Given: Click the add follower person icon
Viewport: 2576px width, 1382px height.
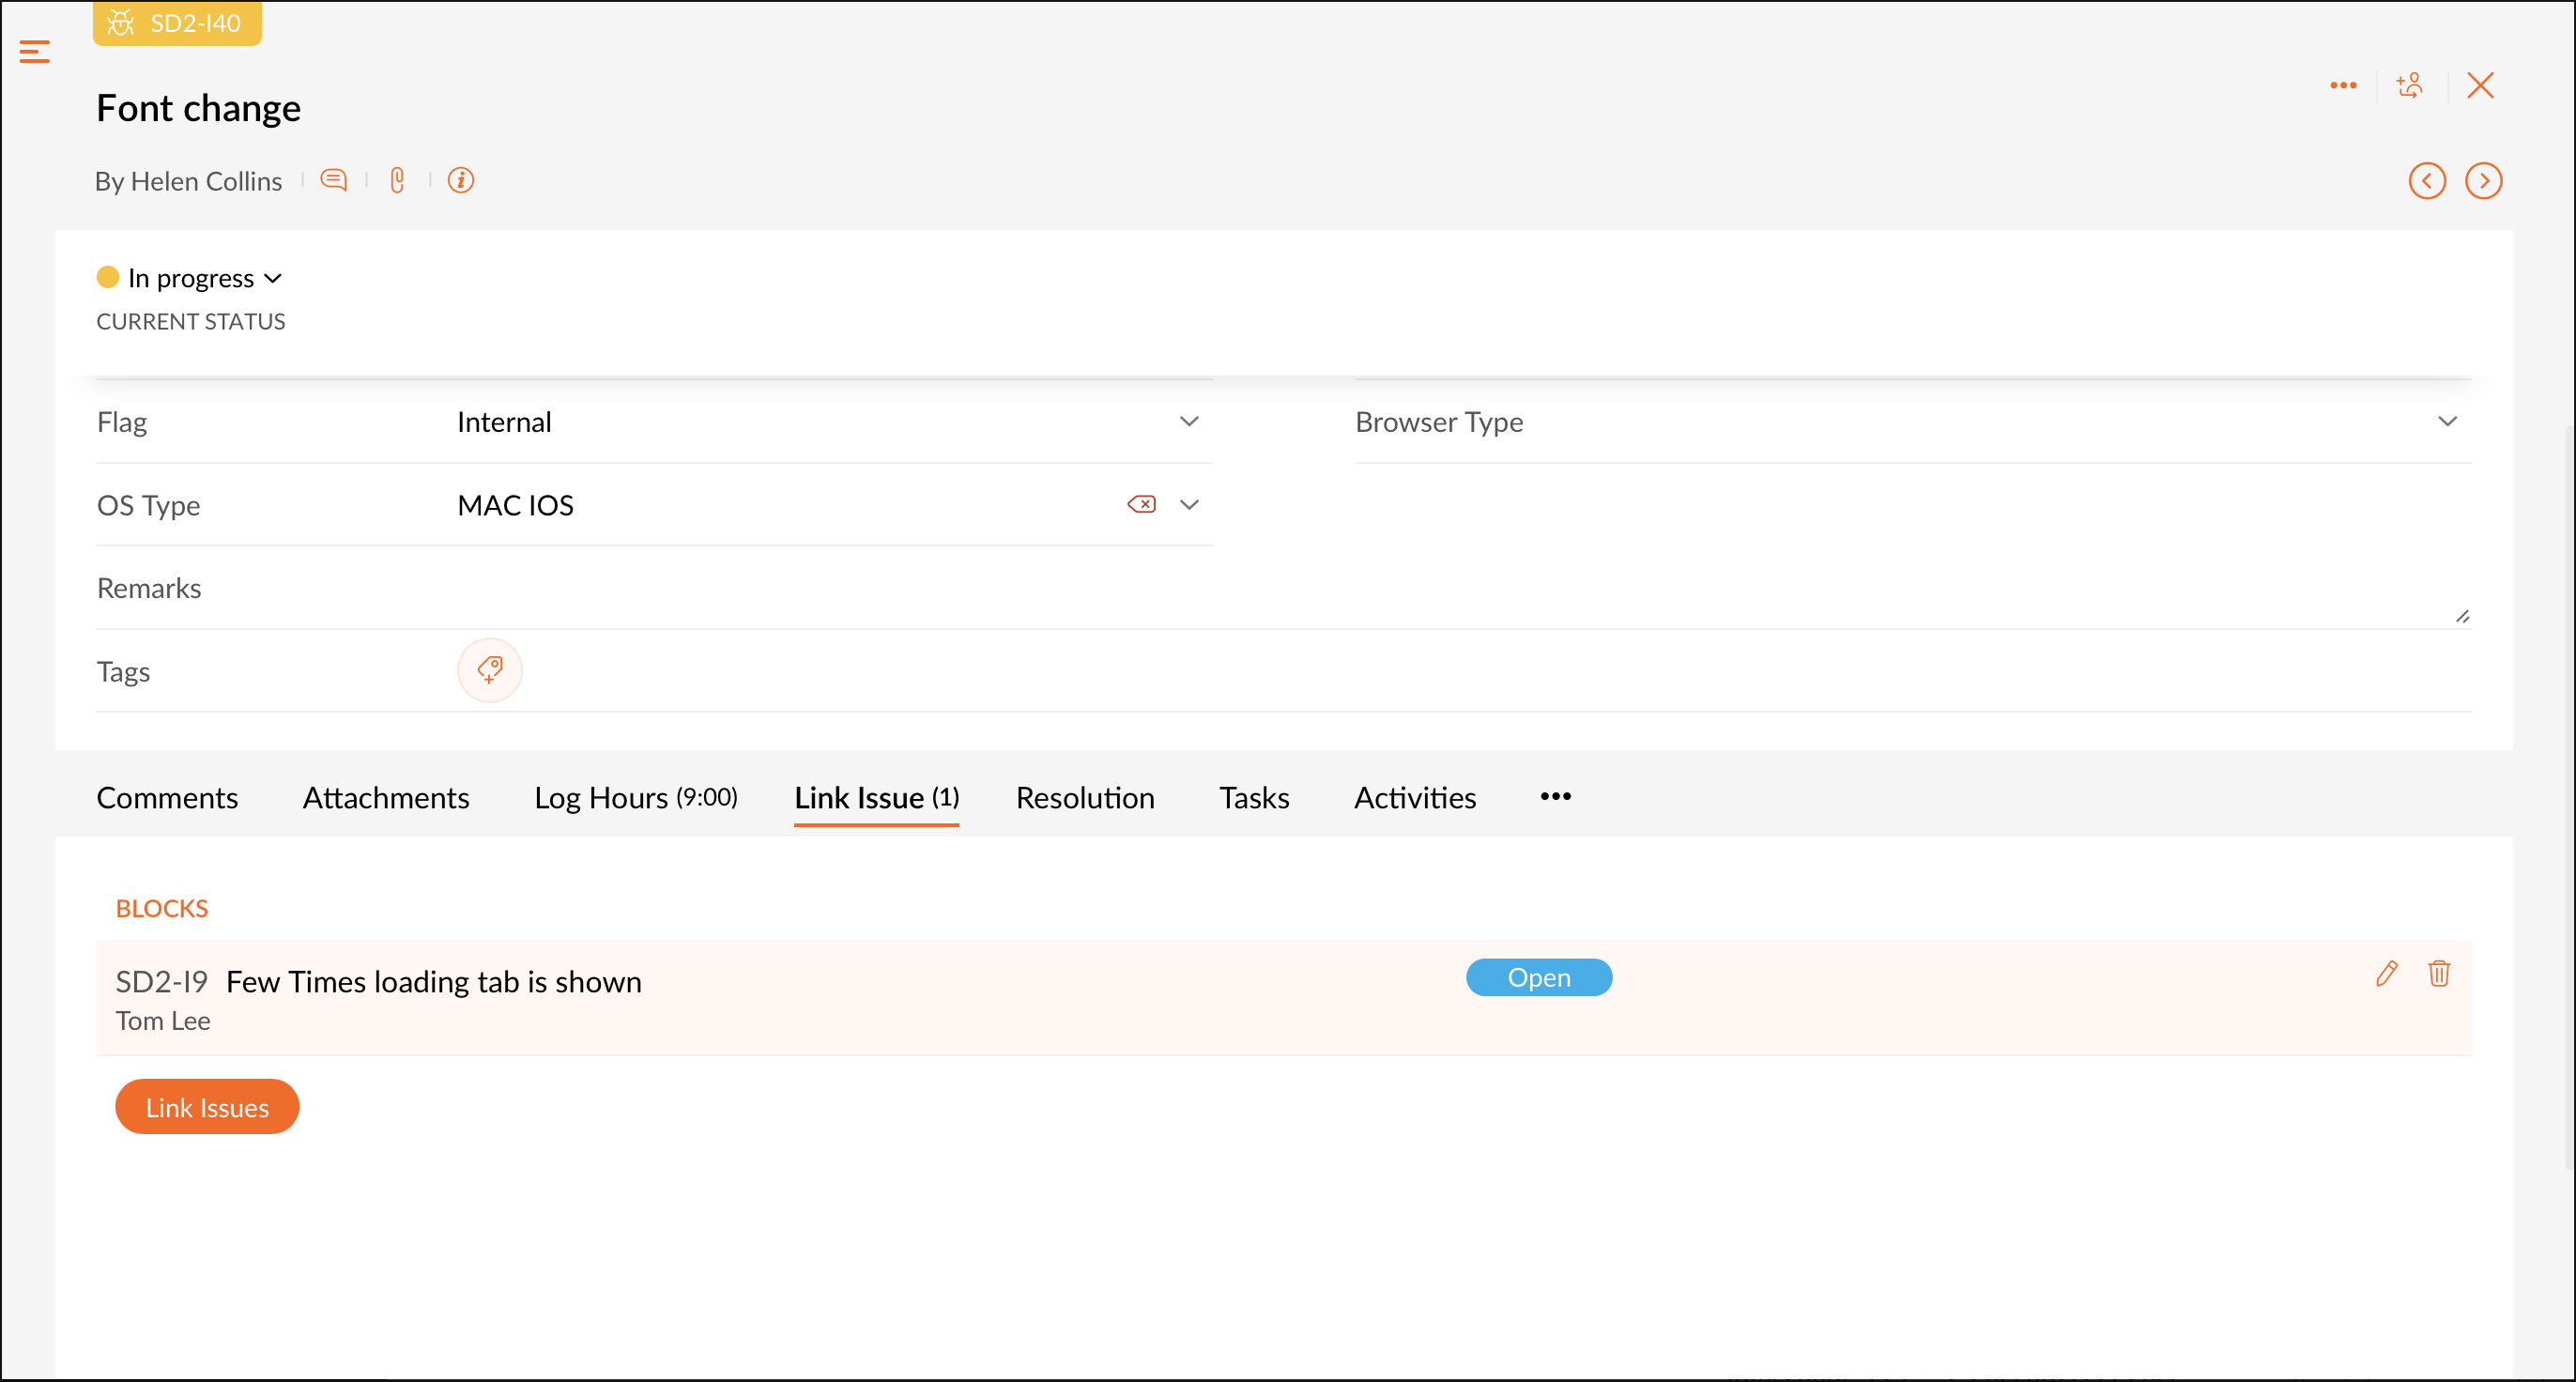Looking at the screenshot, I should [2410, 86].
